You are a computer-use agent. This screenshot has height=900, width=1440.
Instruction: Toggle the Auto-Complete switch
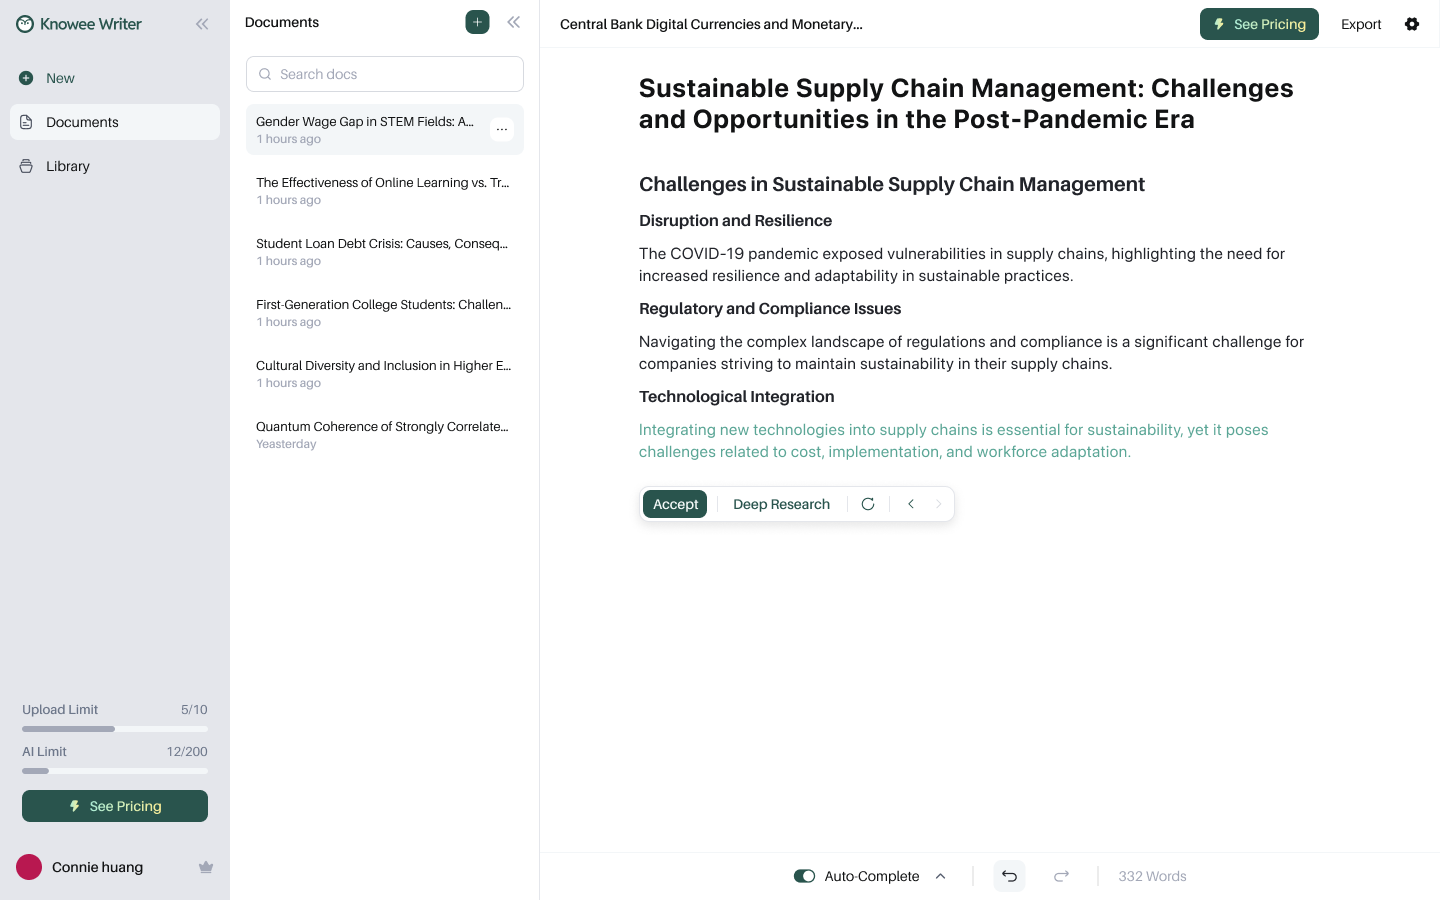click(804, 876)
